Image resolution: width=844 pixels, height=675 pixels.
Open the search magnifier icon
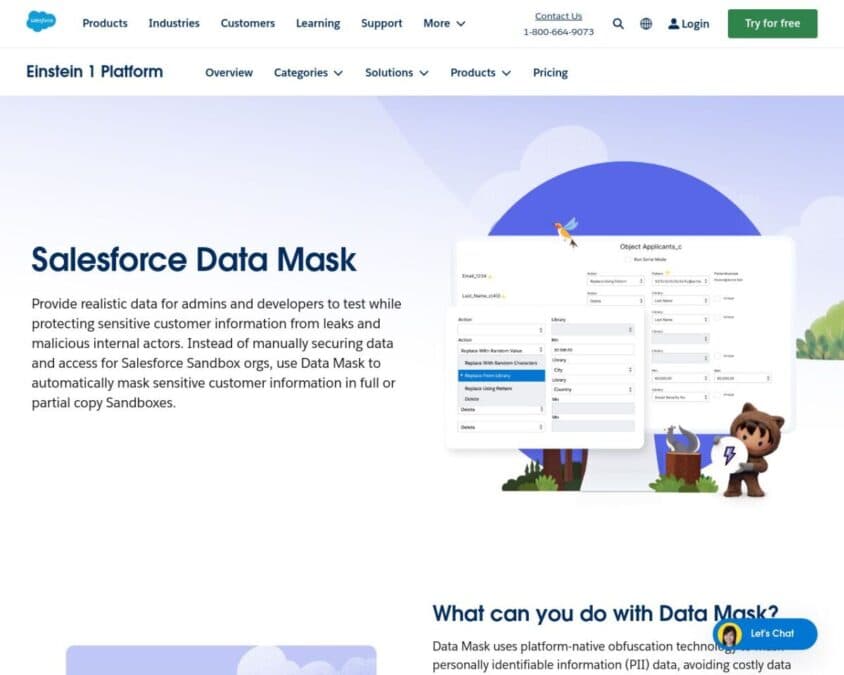tap(618, 24)
